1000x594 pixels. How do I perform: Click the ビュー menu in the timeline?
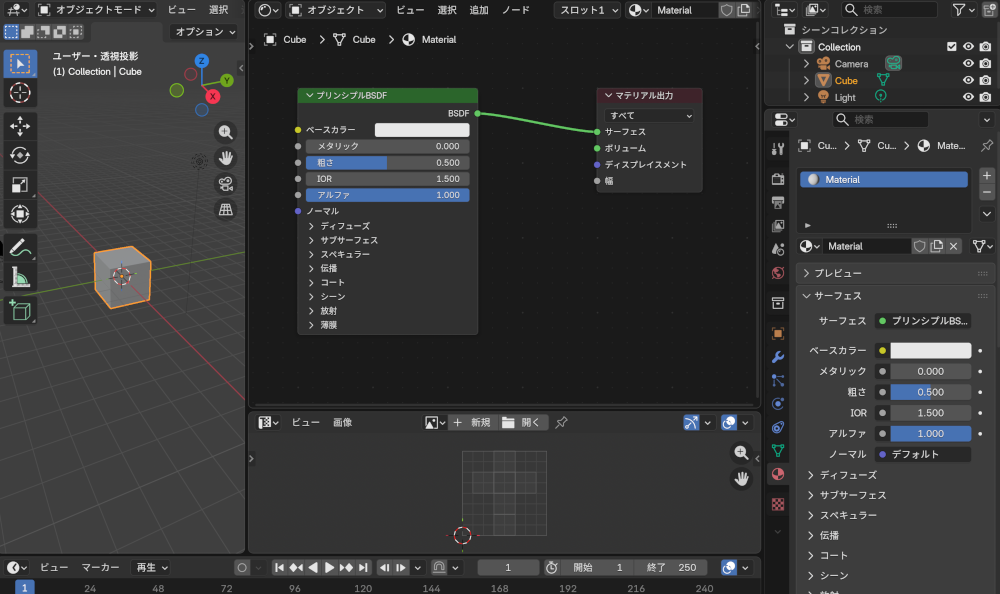pyautogui.click(x=53, y=567)
